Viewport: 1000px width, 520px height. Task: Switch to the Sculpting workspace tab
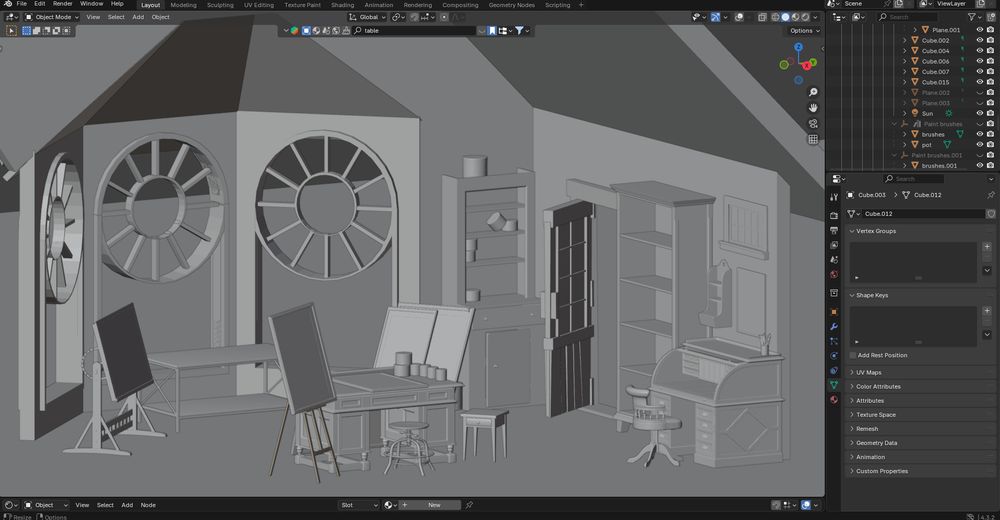(220, 4)
